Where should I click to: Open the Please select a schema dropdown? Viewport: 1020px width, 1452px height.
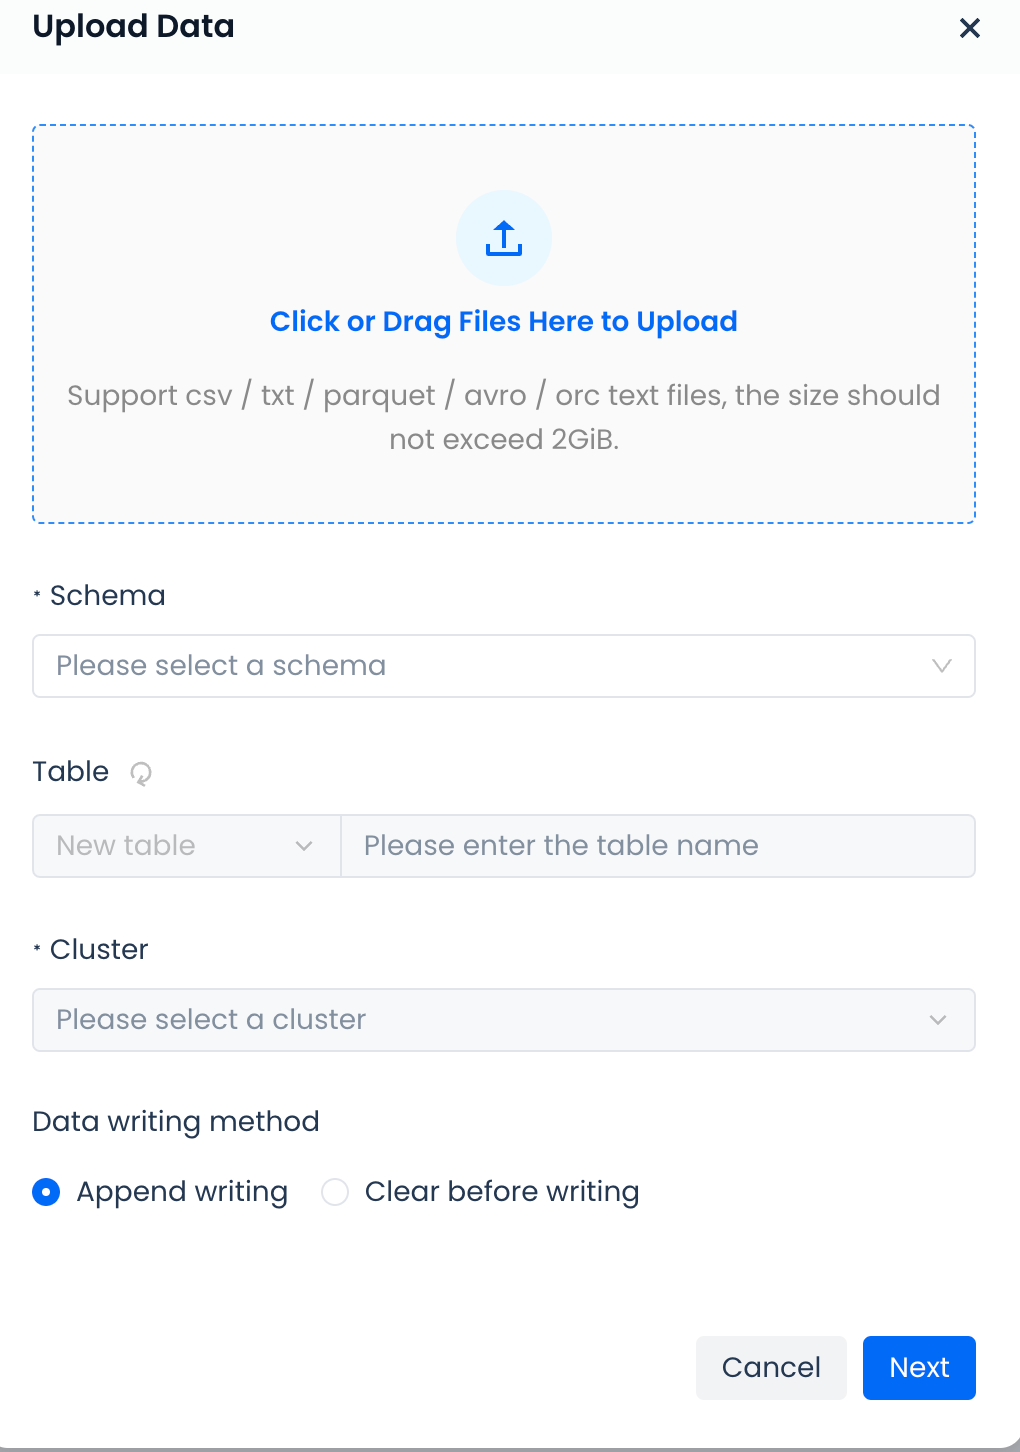[x=480, y=666]
